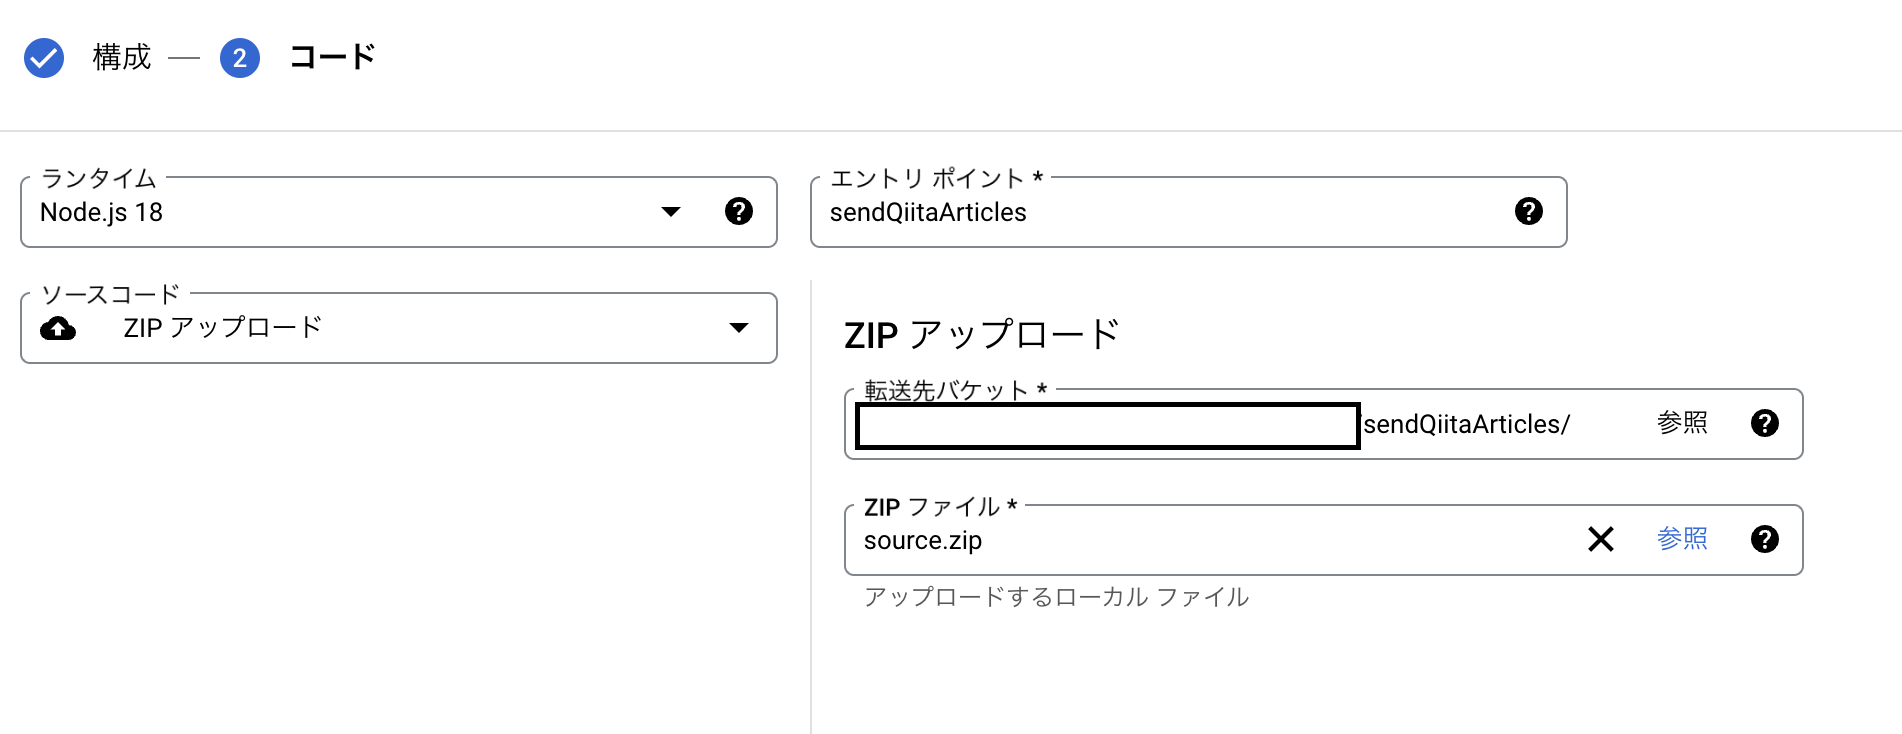
Task: Click the destination bucket help icon
Action: [1765, 423]
